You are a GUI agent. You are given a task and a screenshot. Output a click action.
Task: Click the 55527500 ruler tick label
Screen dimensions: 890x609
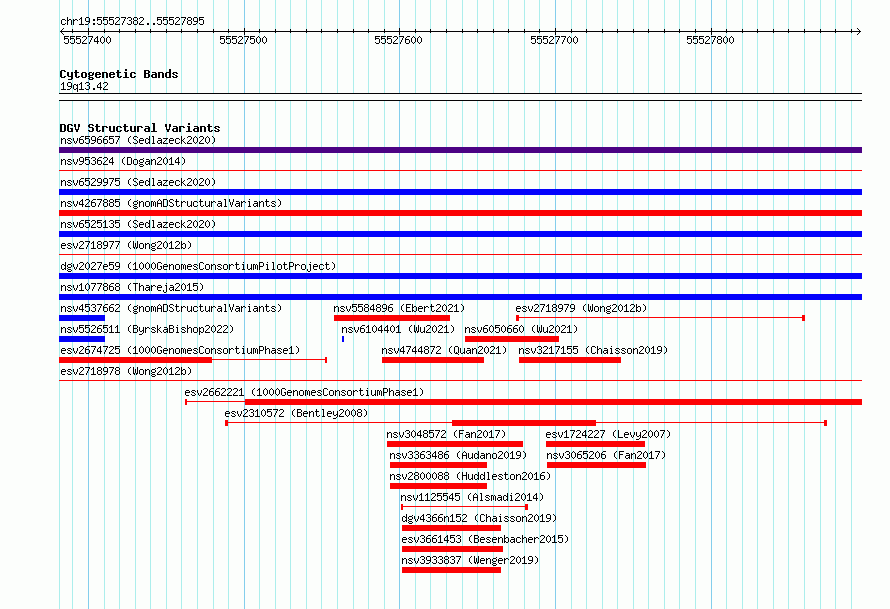click(243, 40)
